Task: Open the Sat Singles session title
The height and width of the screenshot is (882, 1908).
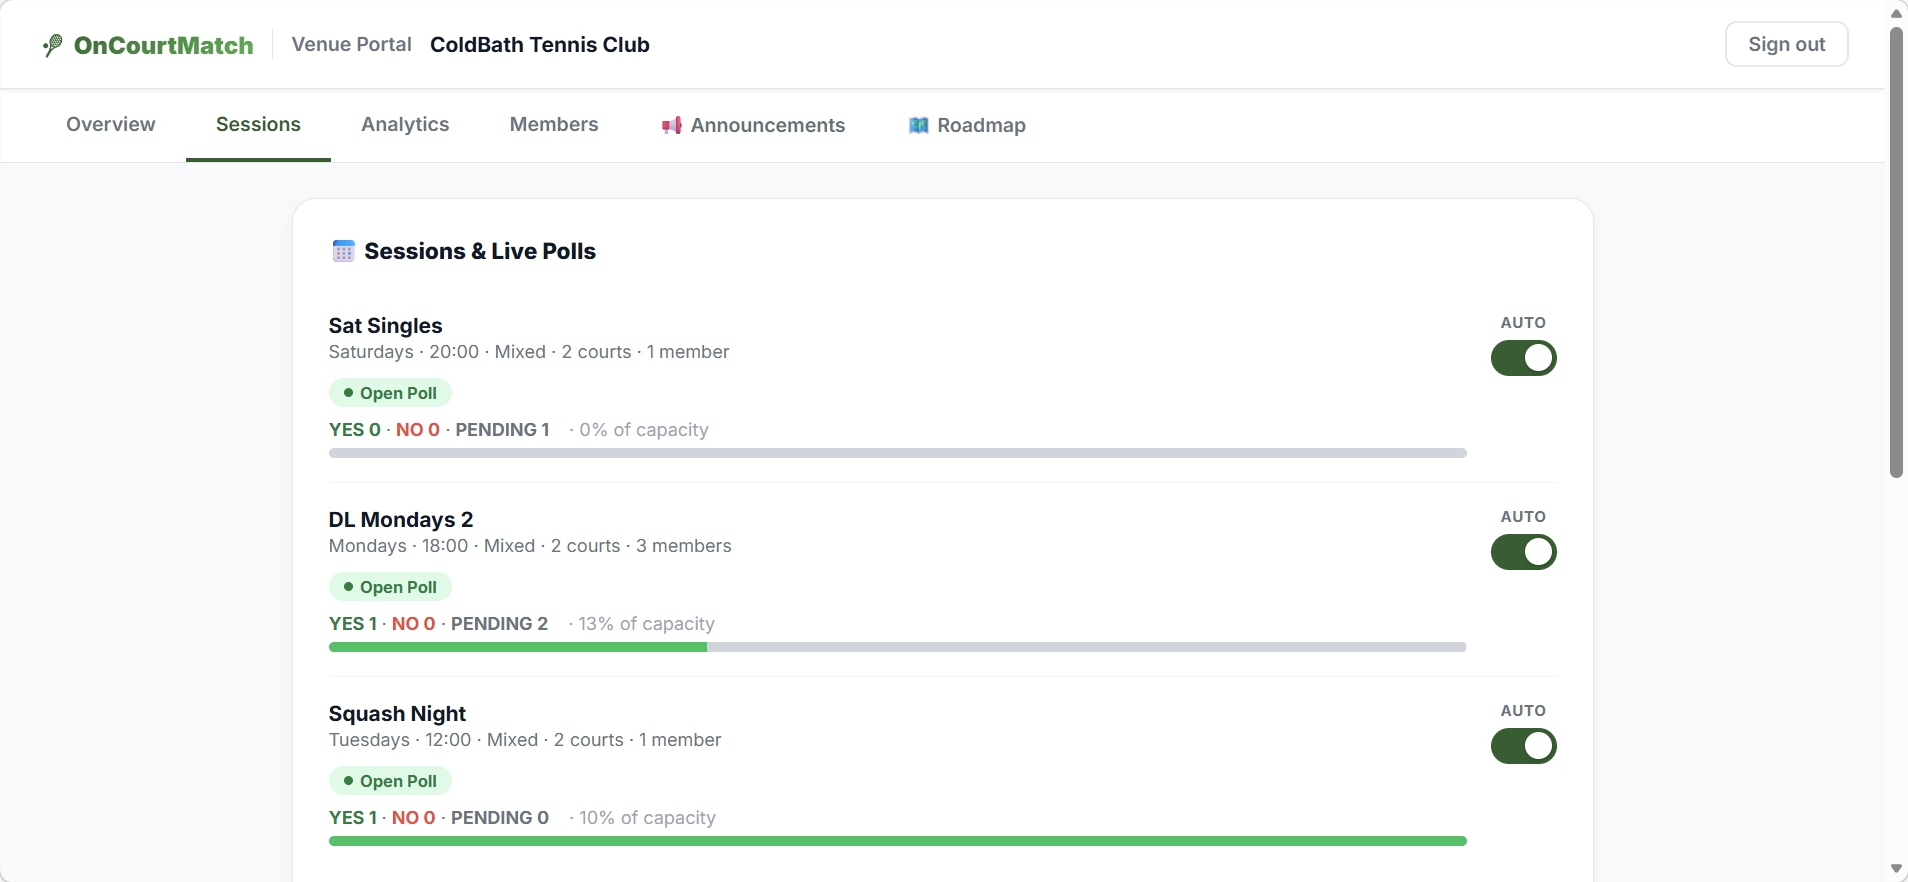Action: point(385,326)
